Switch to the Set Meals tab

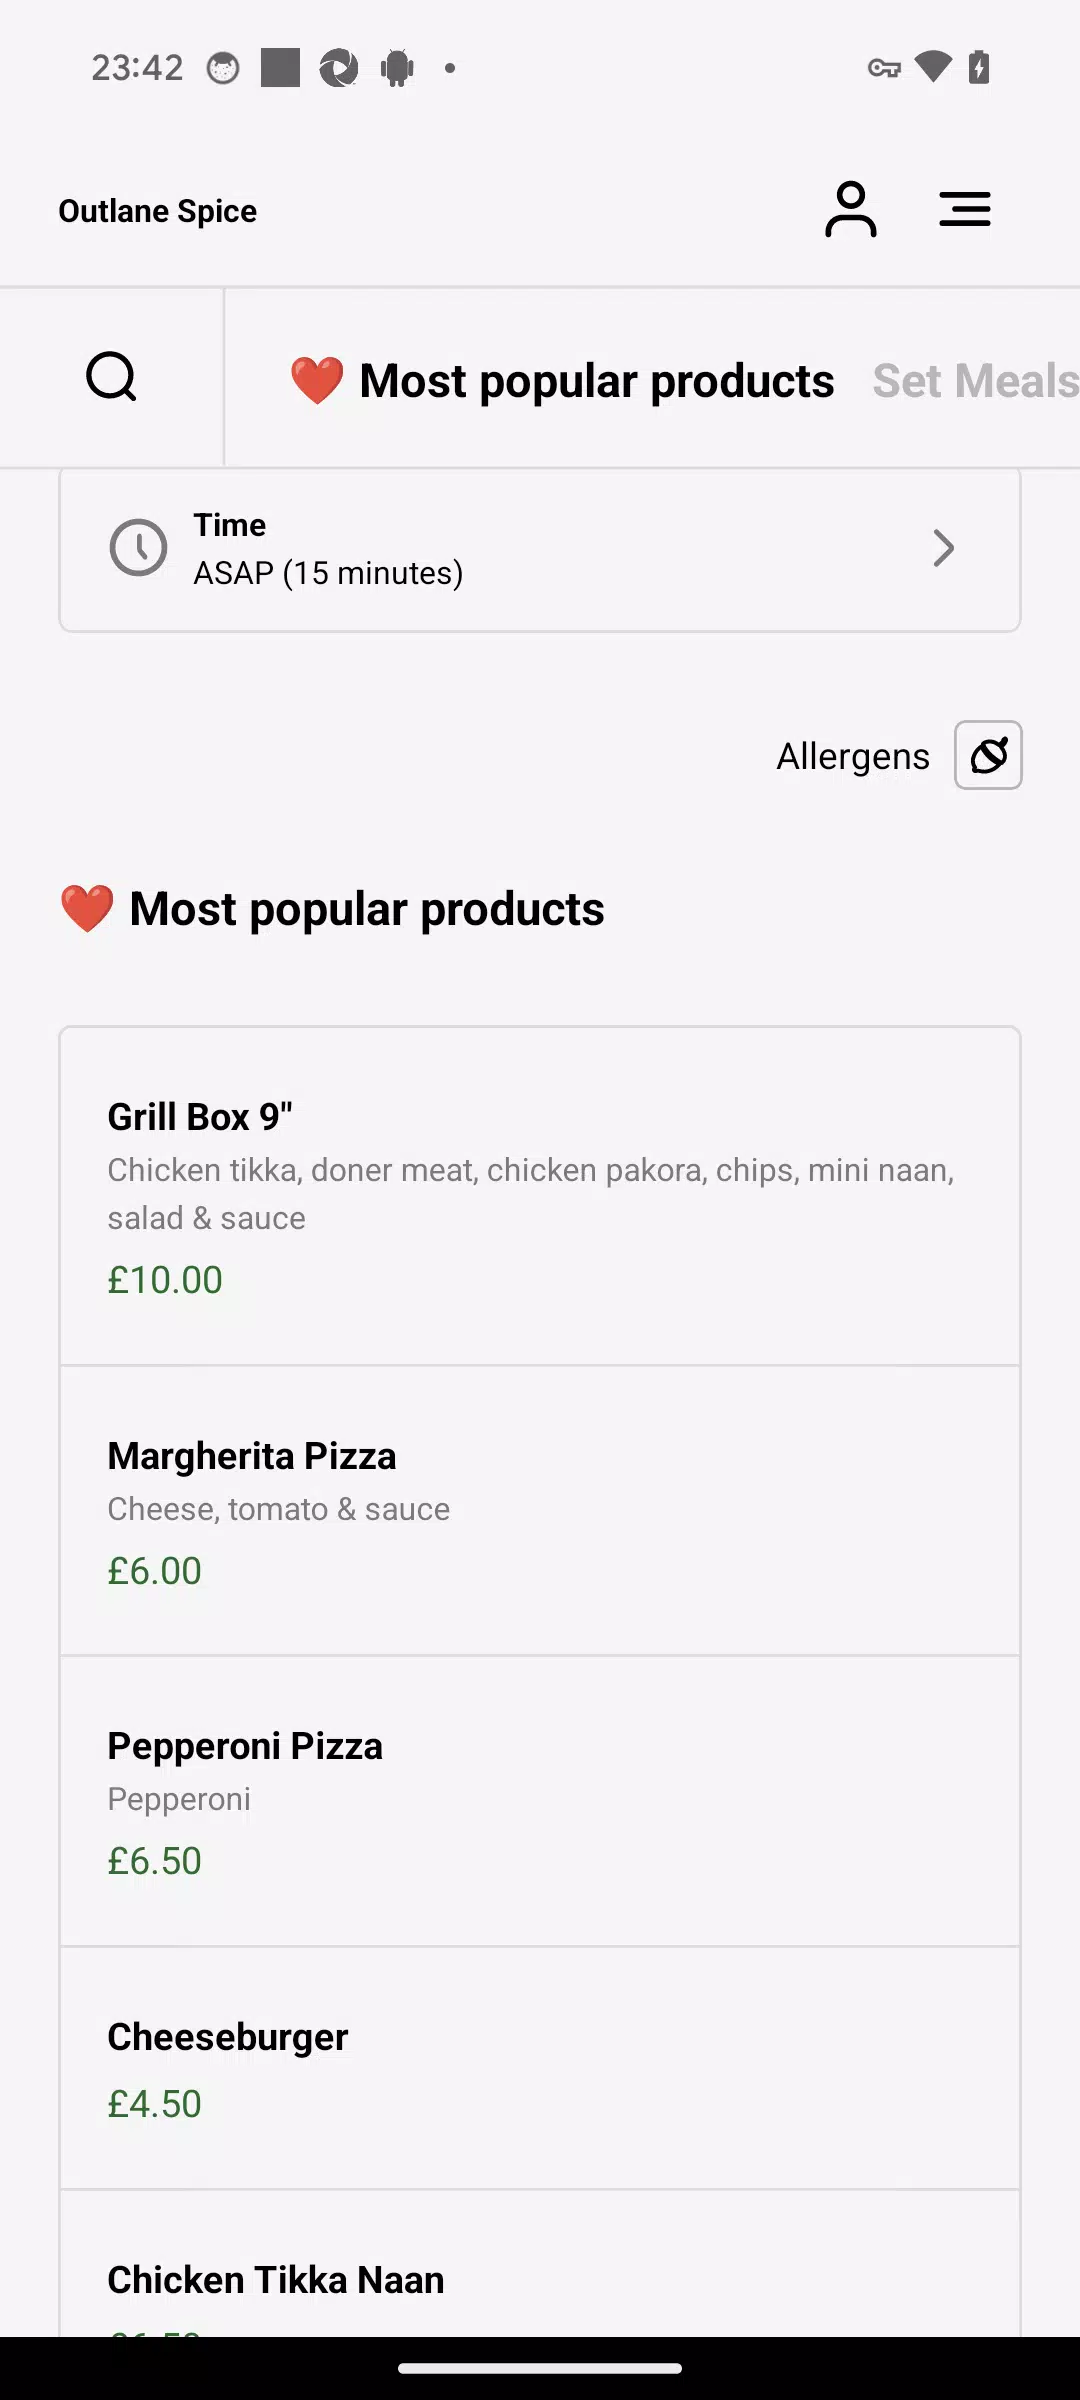(975, 381)
